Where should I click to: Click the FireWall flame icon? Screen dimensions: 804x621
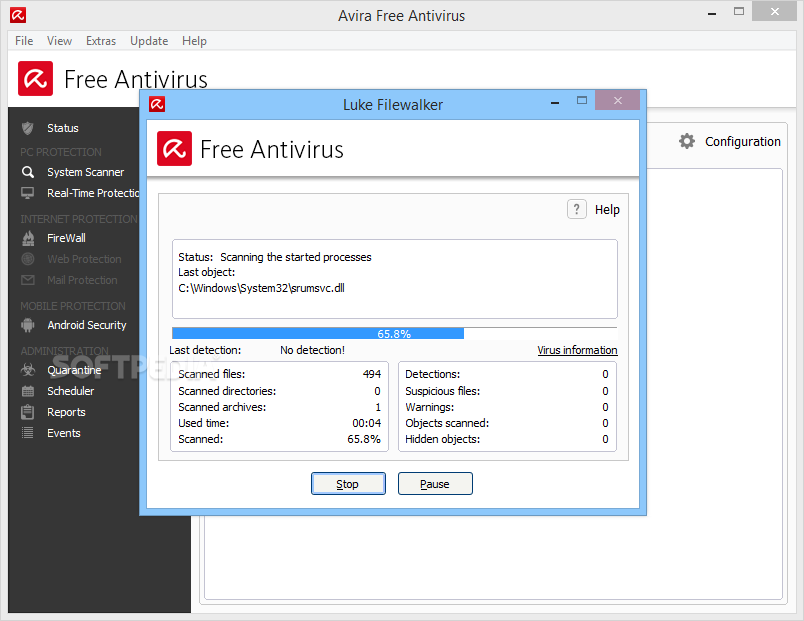pos(28,238)
